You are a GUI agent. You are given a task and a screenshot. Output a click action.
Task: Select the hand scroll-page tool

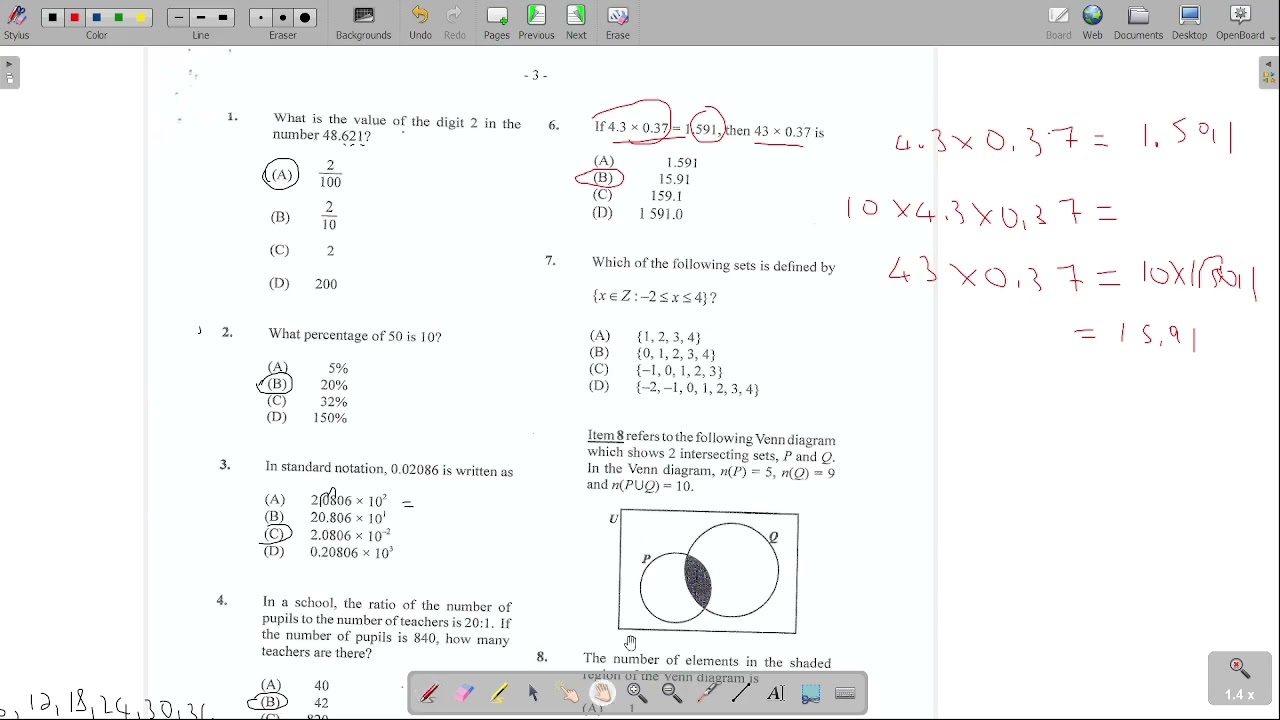click(x=603, y=693)
